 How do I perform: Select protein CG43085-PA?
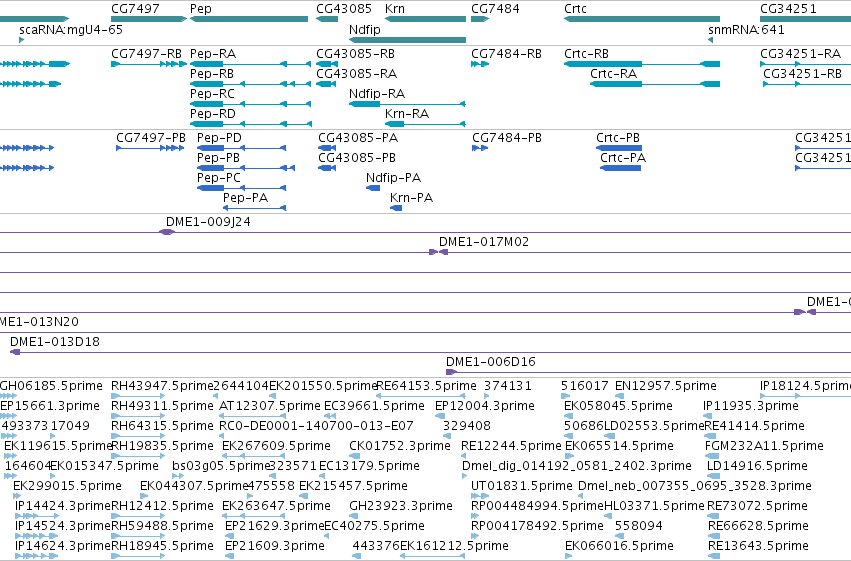327,148
